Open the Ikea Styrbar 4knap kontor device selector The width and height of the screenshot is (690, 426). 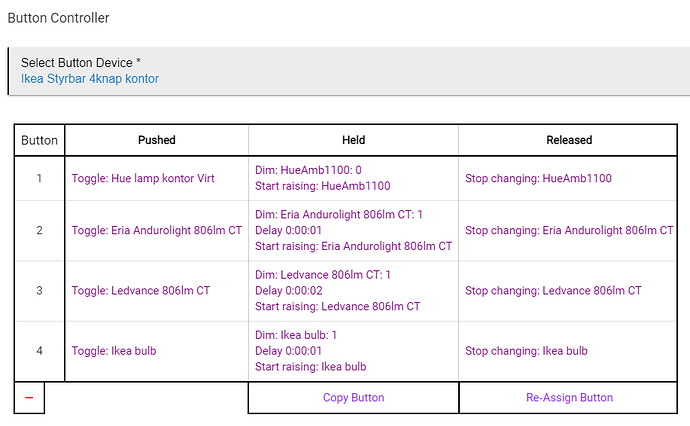point(90,78)
